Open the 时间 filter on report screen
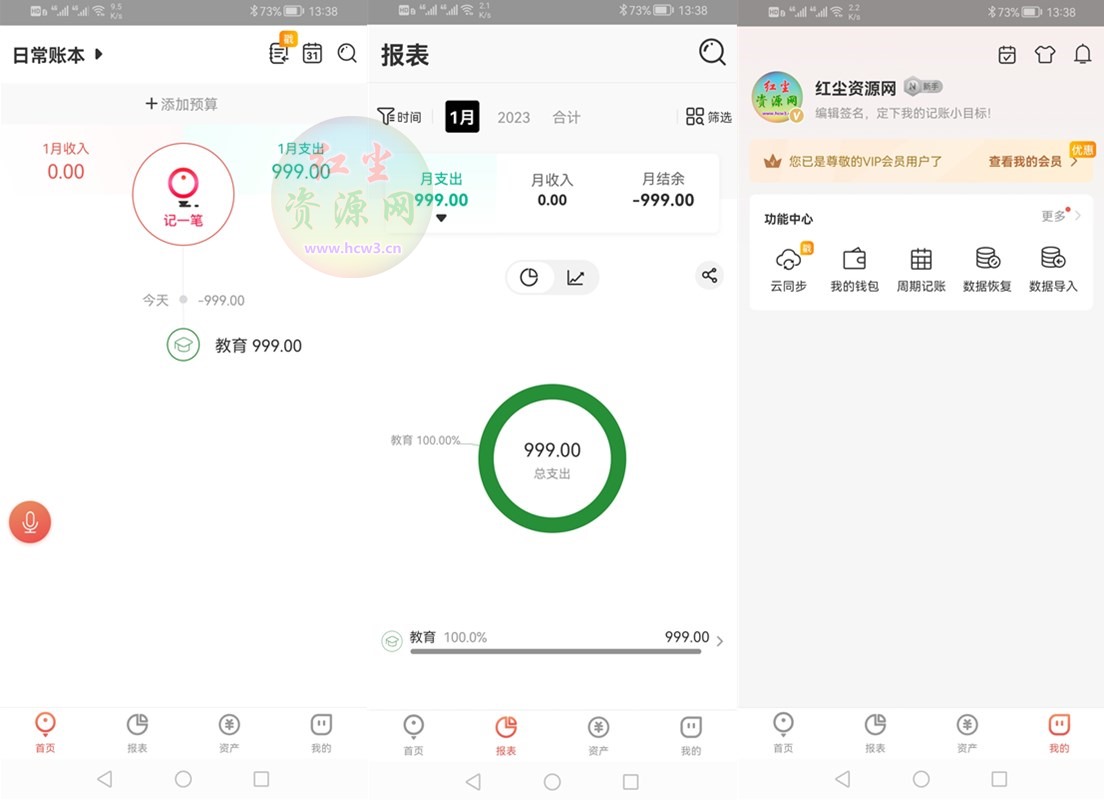The image size is (1104, 800). [x=399, y=117]
